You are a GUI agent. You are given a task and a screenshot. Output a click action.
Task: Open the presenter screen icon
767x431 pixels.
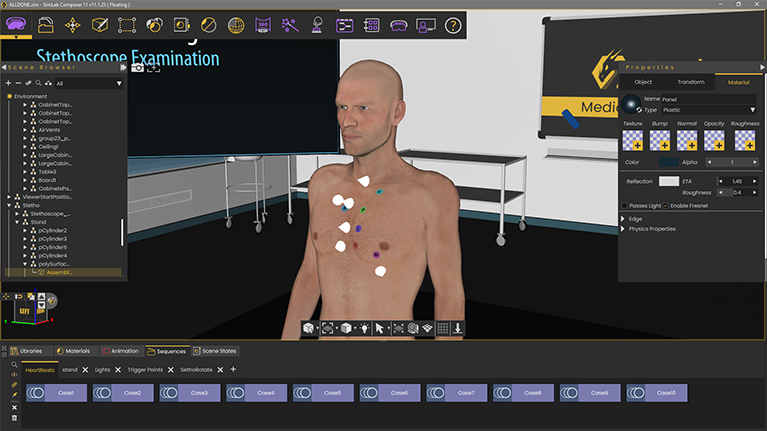(x=426, y=25)
